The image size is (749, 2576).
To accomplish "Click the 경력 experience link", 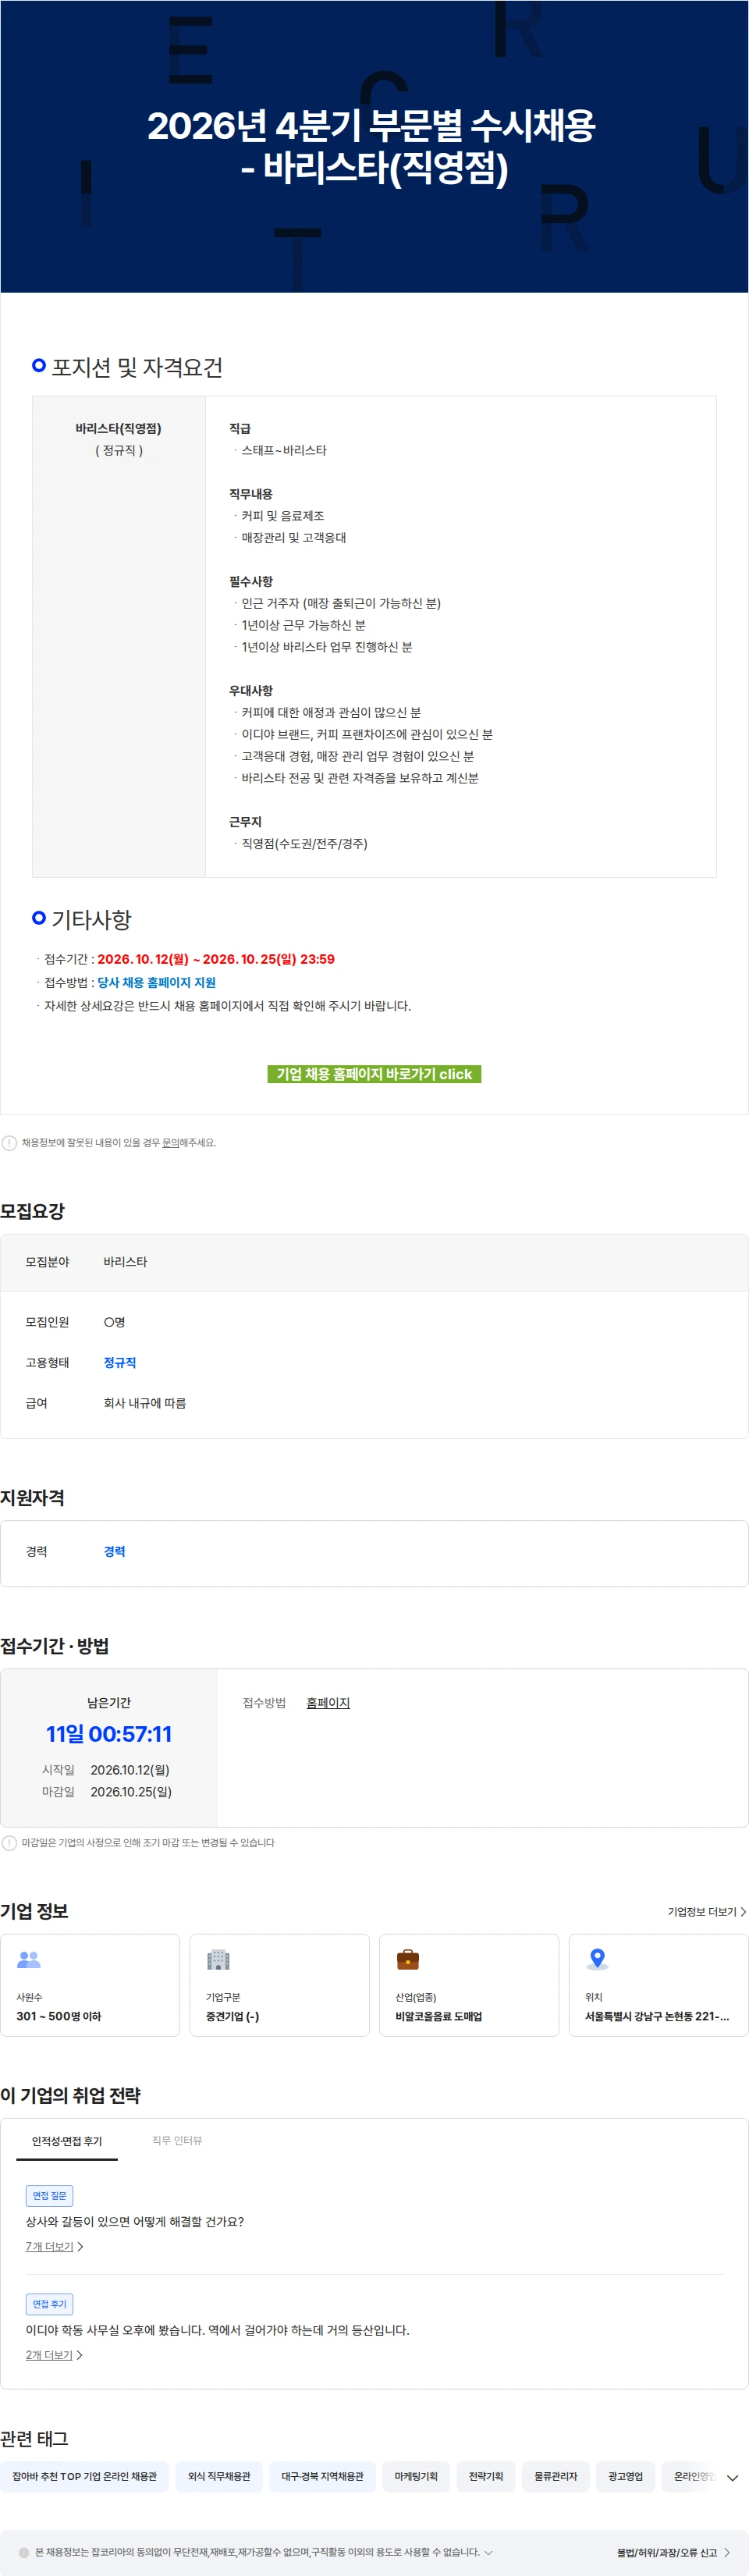I will [115, 1551].
